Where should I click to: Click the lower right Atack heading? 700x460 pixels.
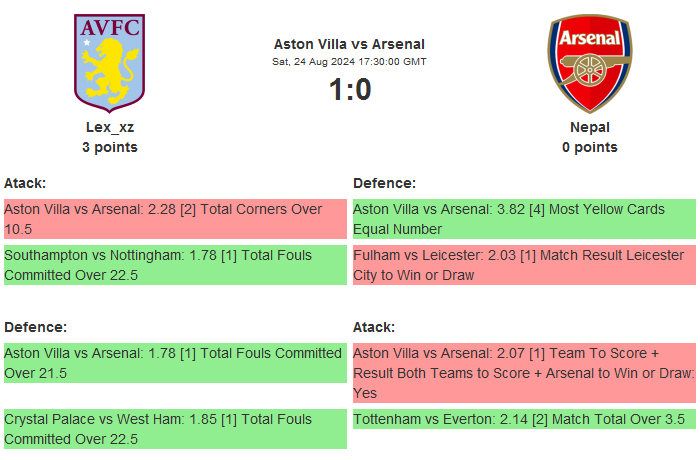point(374,327)
